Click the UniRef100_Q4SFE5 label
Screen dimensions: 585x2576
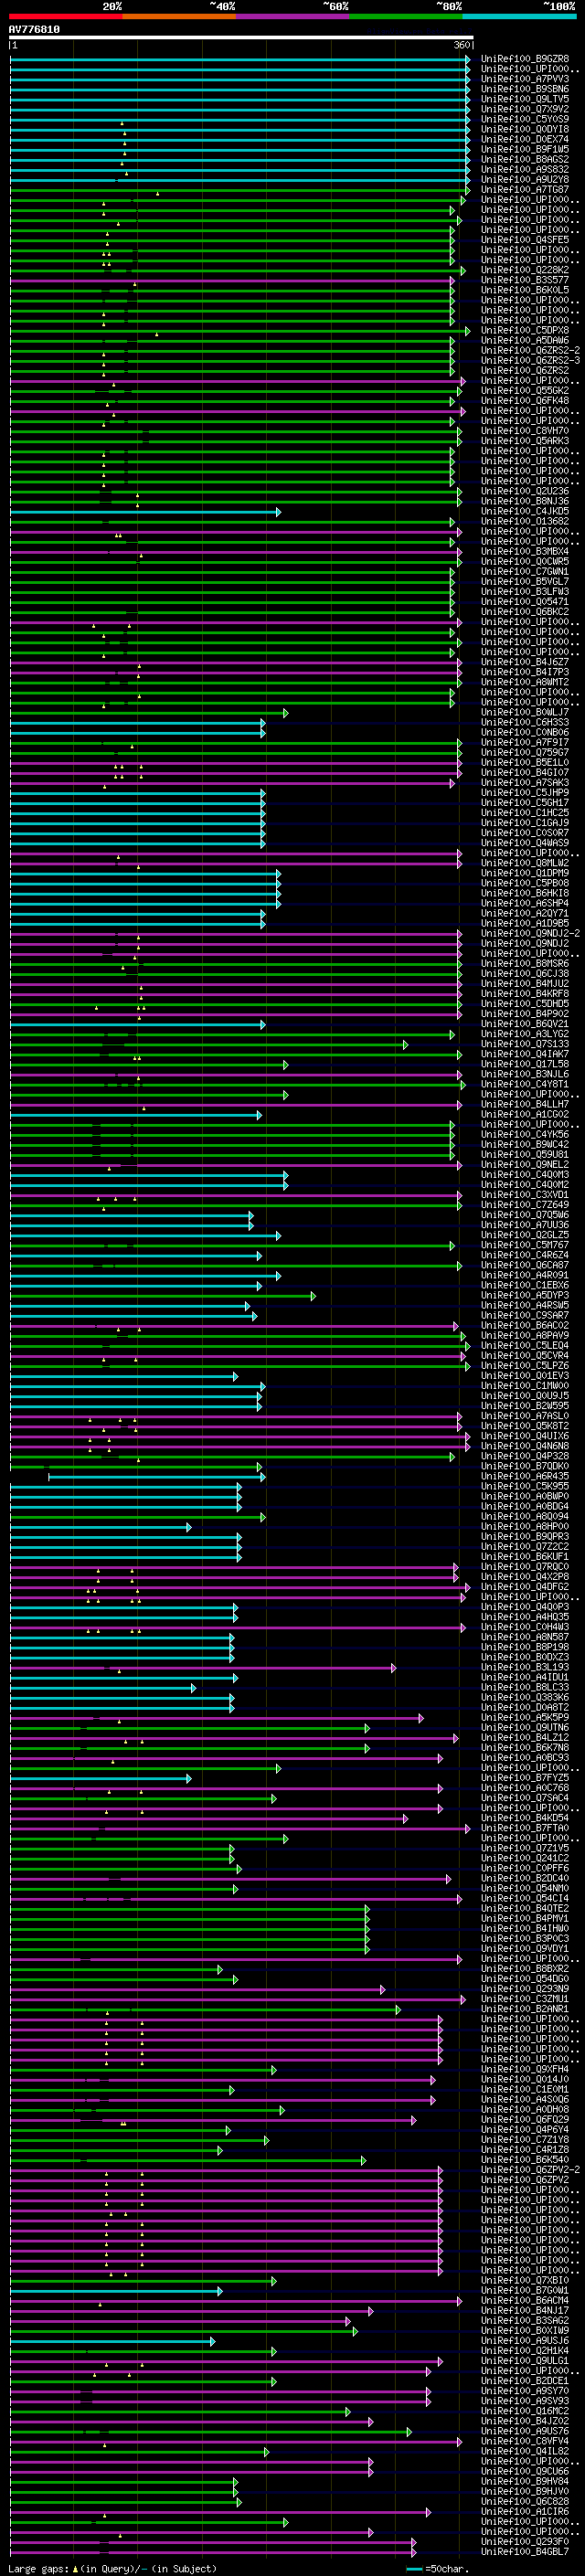[x=525, y=240]
